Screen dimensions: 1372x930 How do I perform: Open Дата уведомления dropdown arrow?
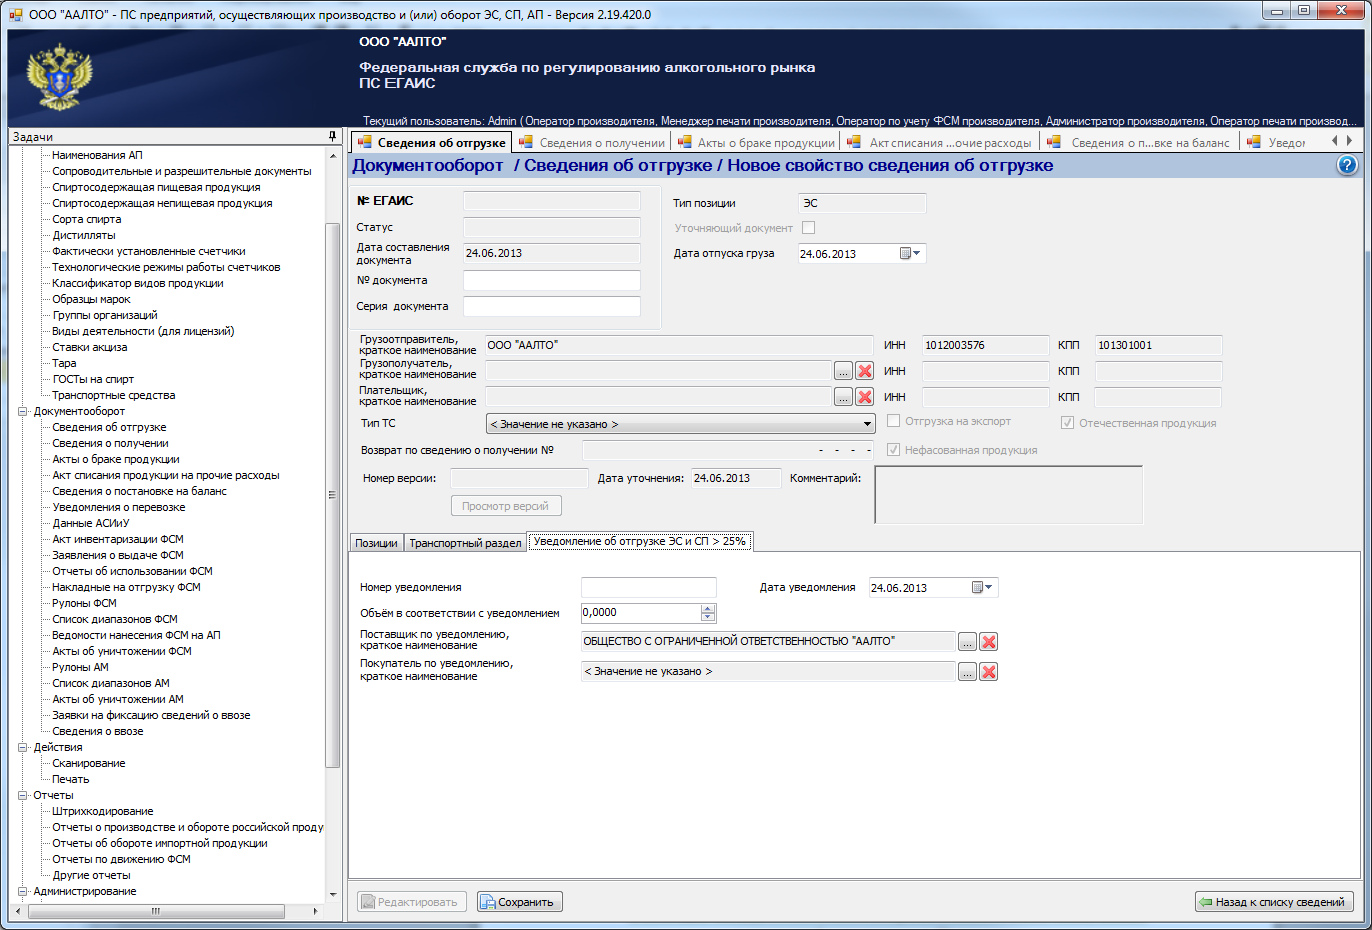[989, 588]
